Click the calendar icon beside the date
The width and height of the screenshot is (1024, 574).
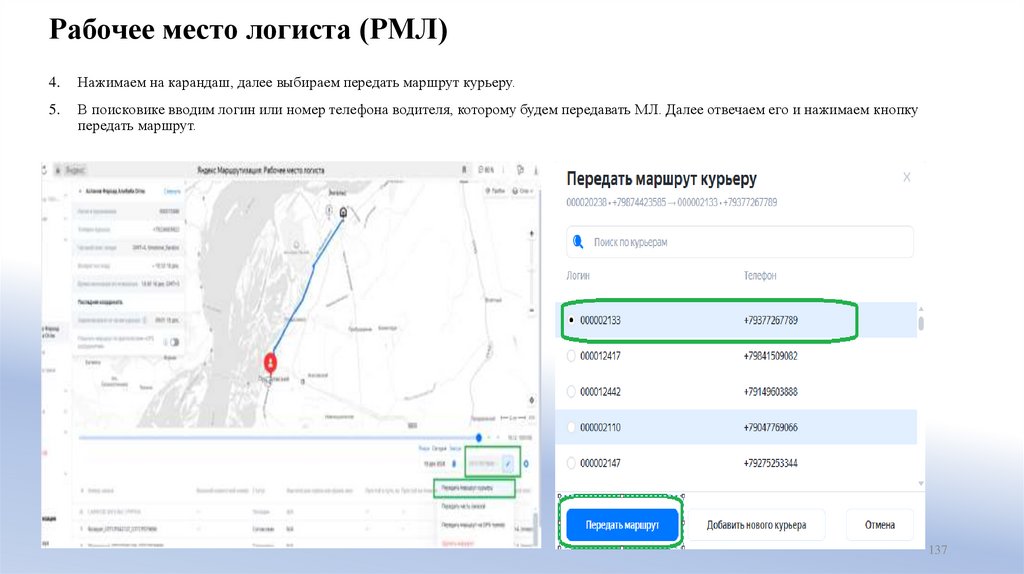[454, 464]
